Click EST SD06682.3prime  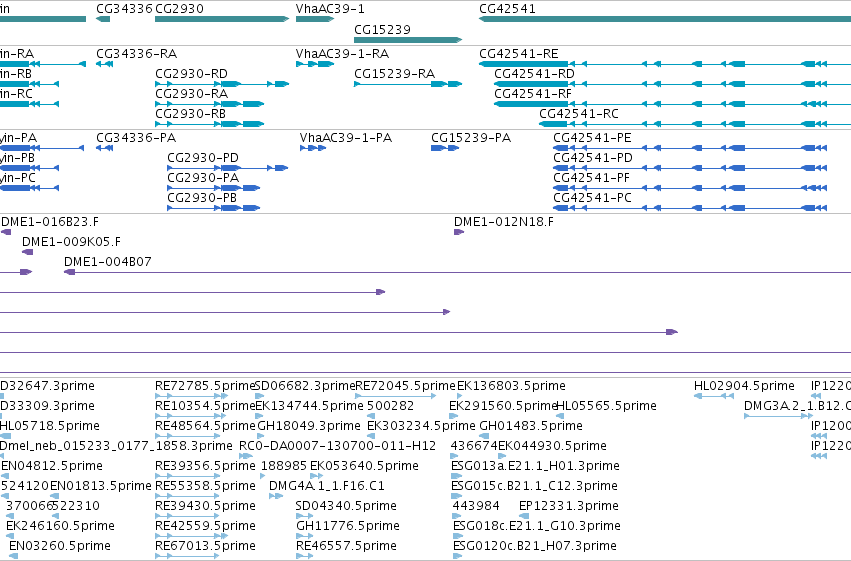304,386
